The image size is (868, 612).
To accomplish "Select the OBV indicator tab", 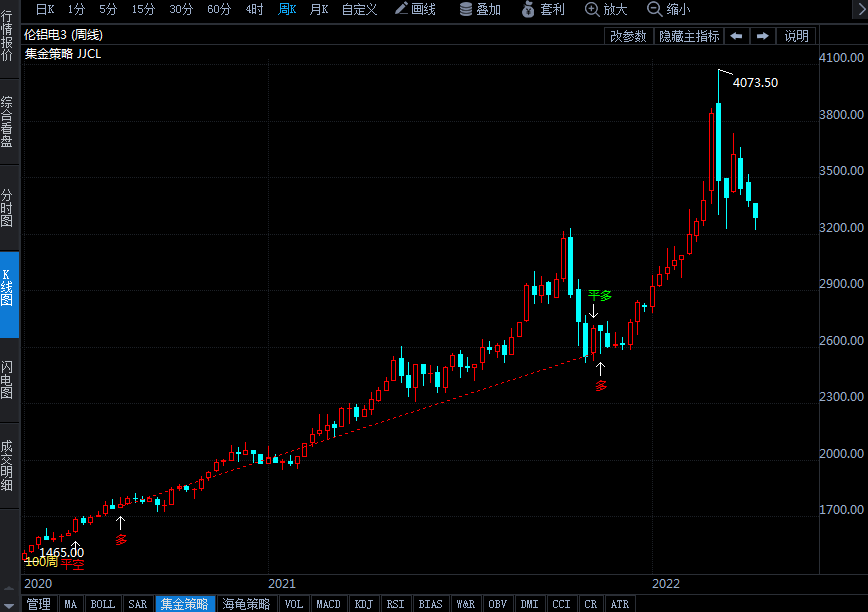I will click(x=498, y=604).
